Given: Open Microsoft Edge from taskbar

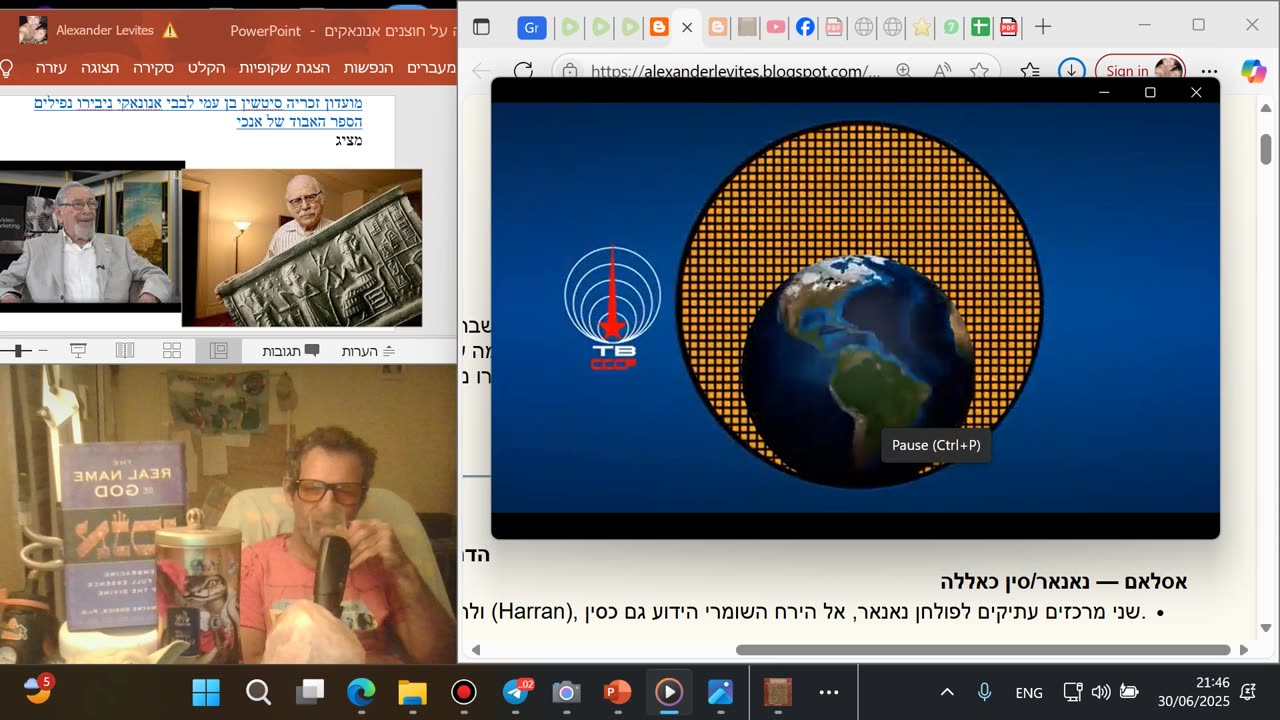Looking at the screenshot, I should [361, 692].
